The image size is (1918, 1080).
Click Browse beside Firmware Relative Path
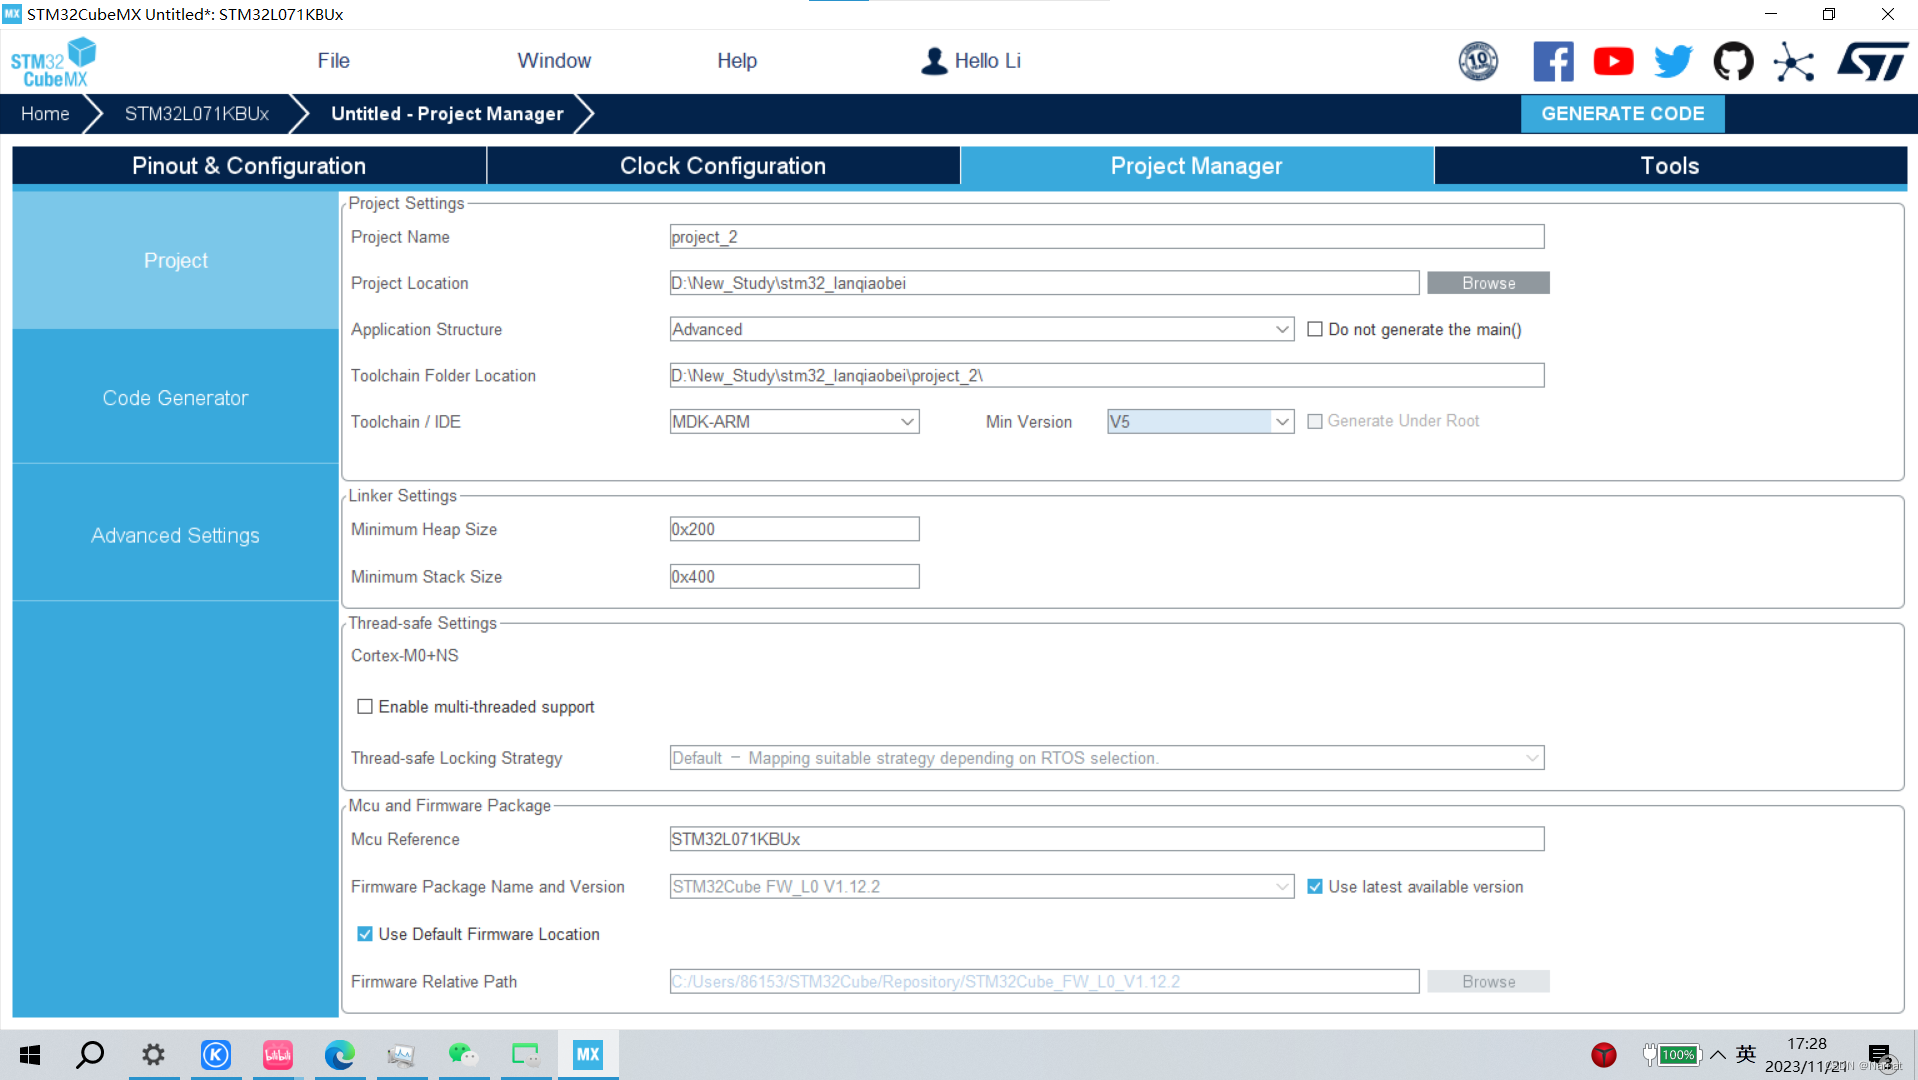click(x=1488, y=982)
